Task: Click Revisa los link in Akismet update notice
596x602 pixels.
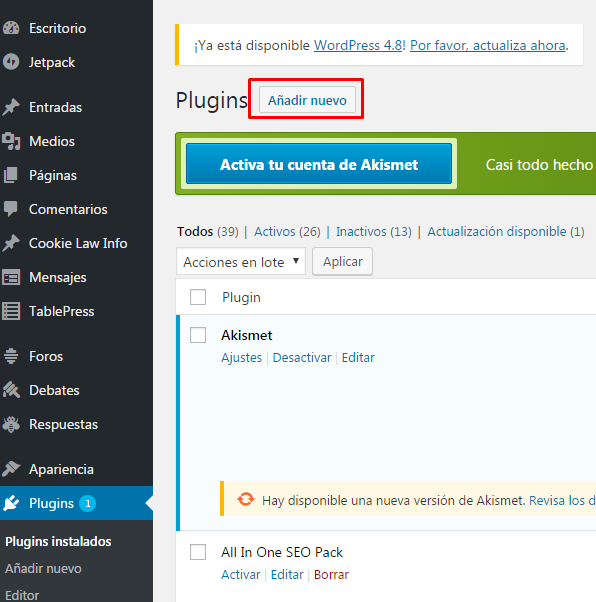Action: tap(563, 500)
